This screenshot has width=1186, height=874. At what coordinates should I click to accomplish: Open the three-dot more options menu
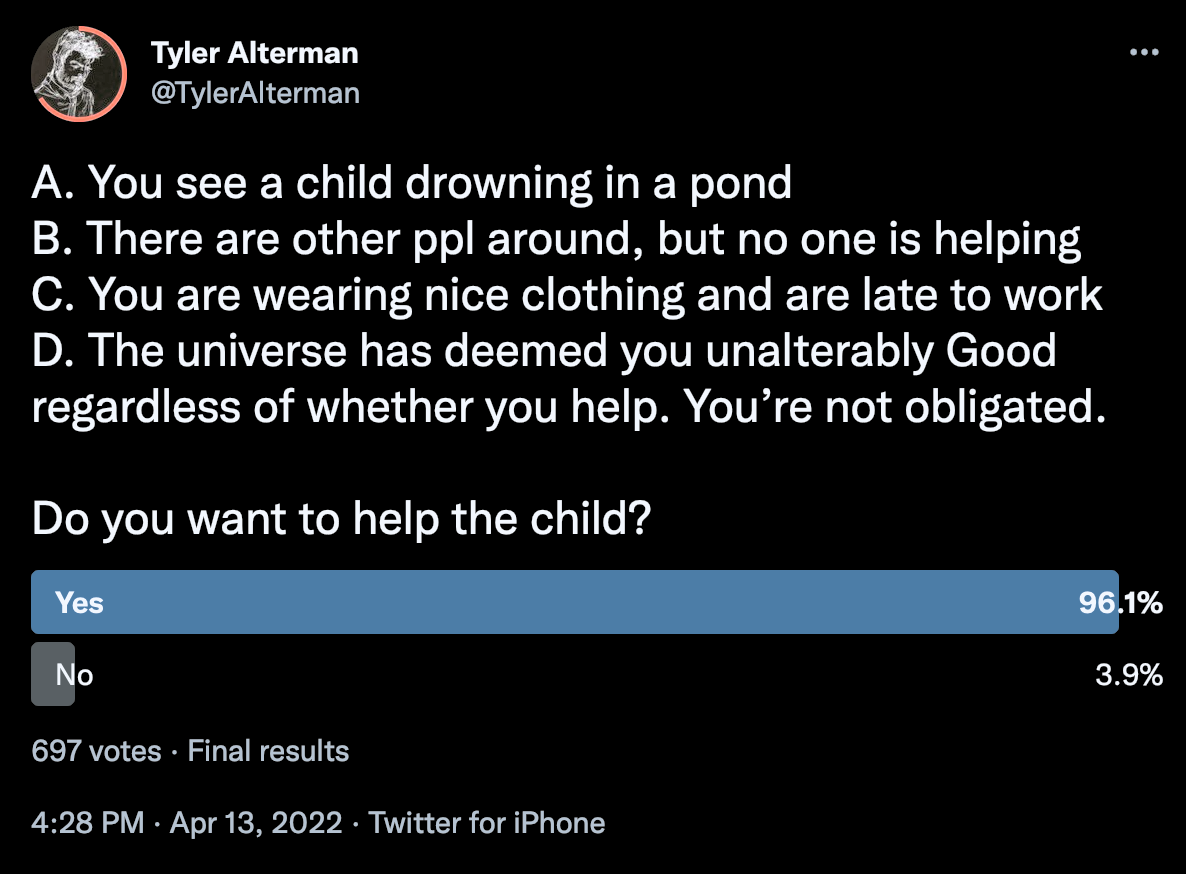coord(1143,53)
